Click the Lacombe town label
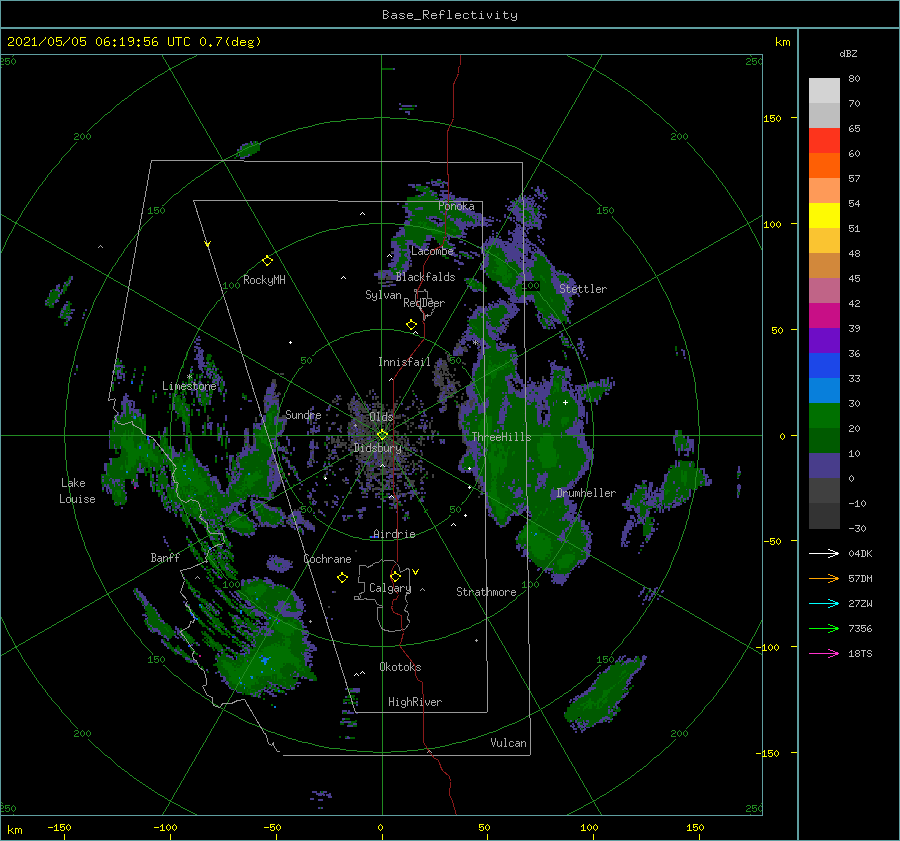Image resolution: width=900 pixels, height=841 pixels. [432, 251]
